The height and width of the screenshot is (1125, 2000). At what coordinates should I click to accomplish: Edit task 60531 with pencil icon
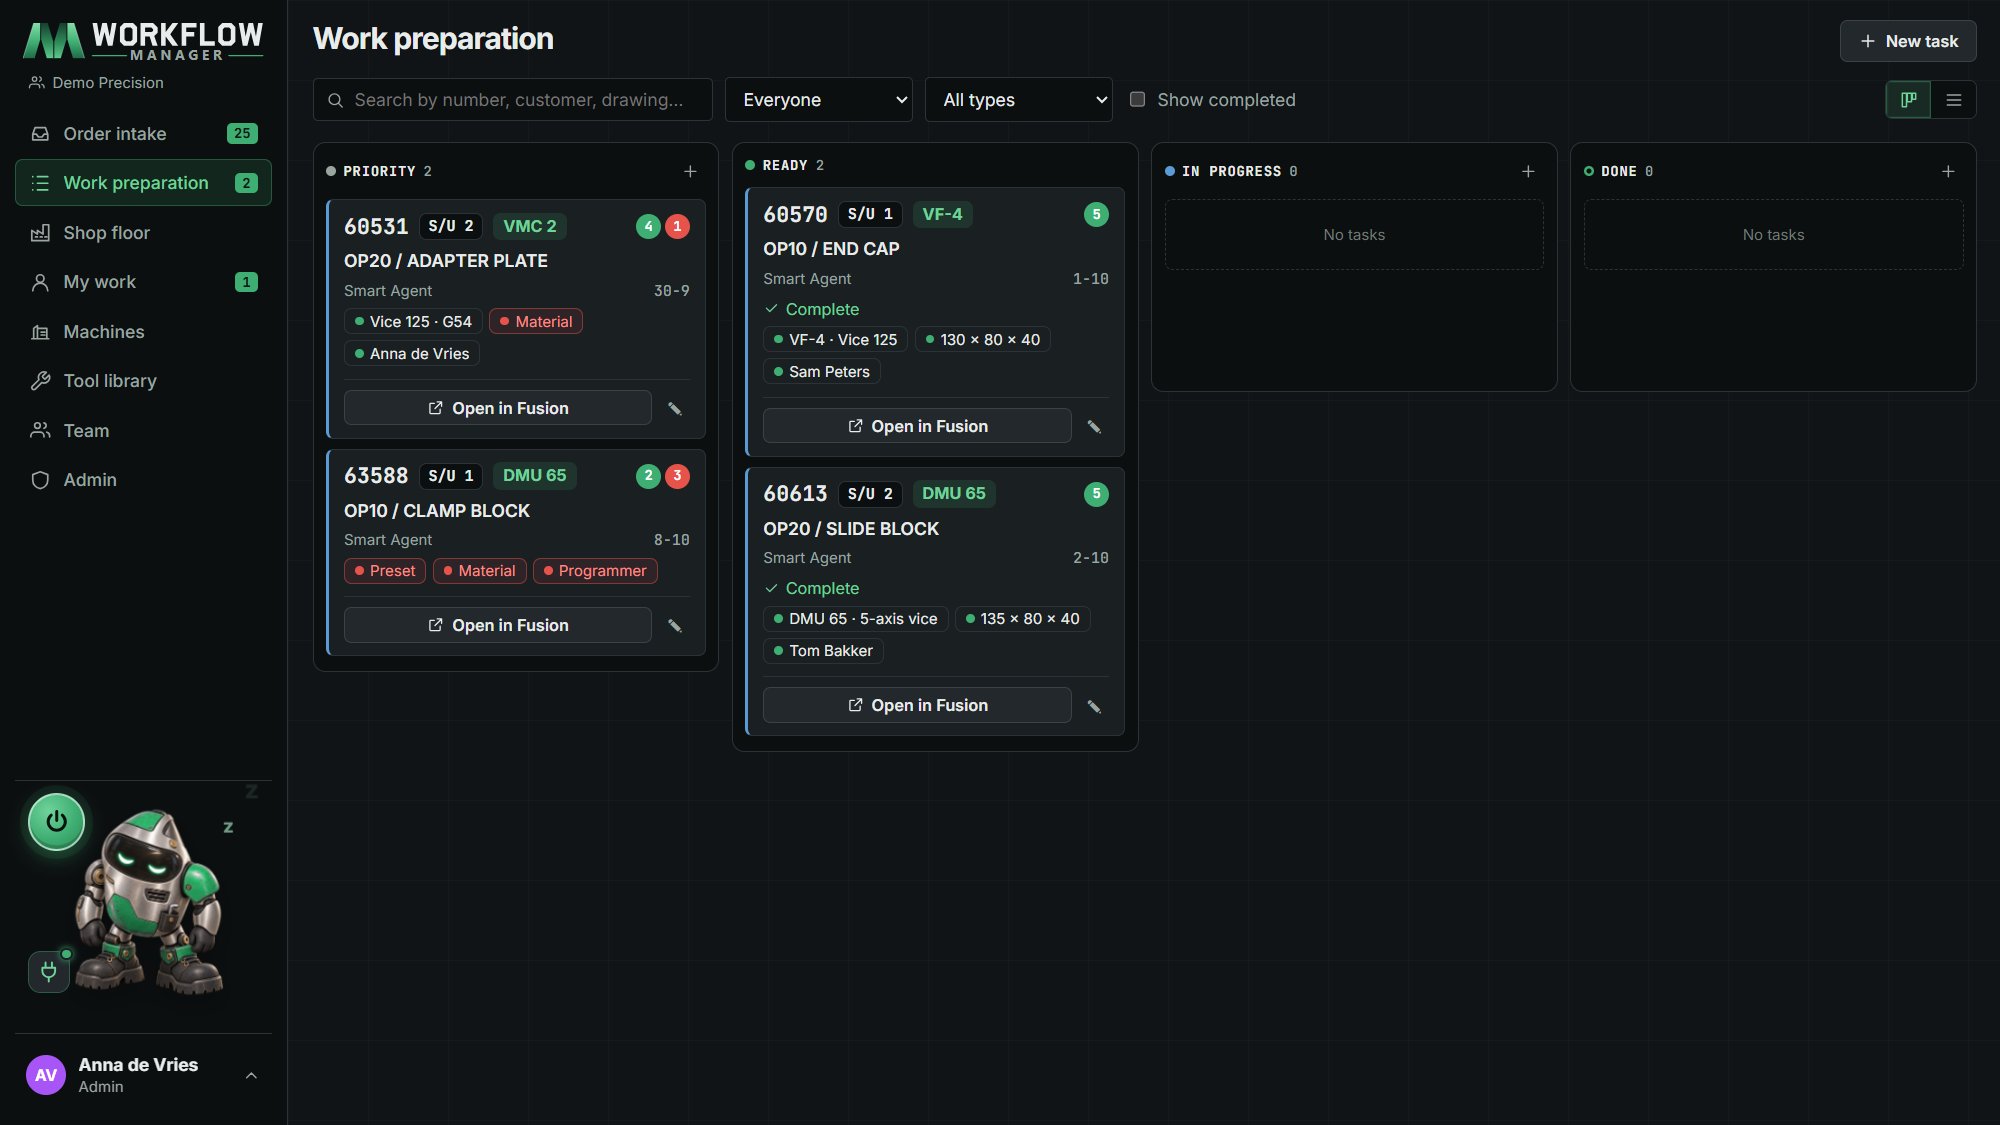click(x=675, y=409)
